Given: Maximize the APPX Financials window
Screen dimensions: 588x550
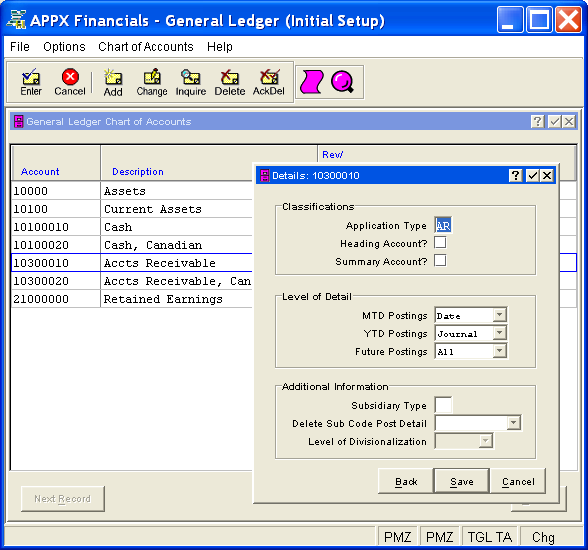Looking at the screenshot, I should tap(539, 19).
